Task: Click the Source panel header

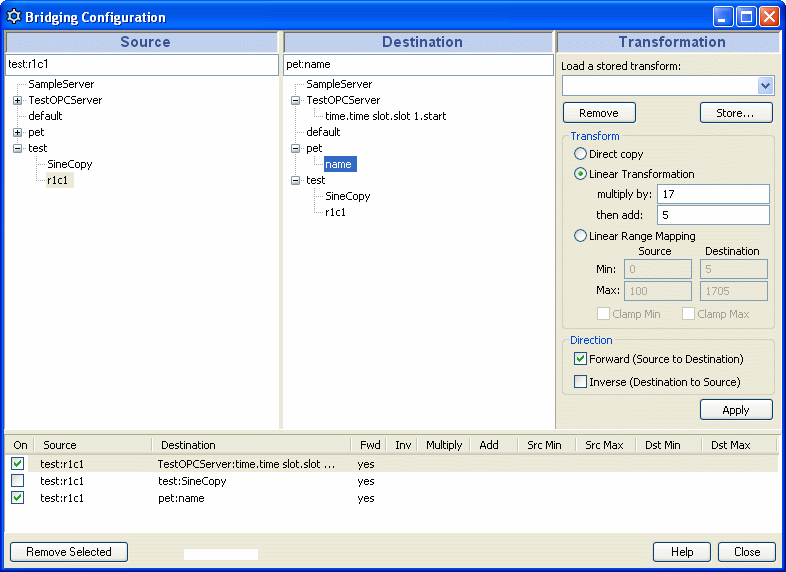Action: pyautogui.click(x=141, y=42)
